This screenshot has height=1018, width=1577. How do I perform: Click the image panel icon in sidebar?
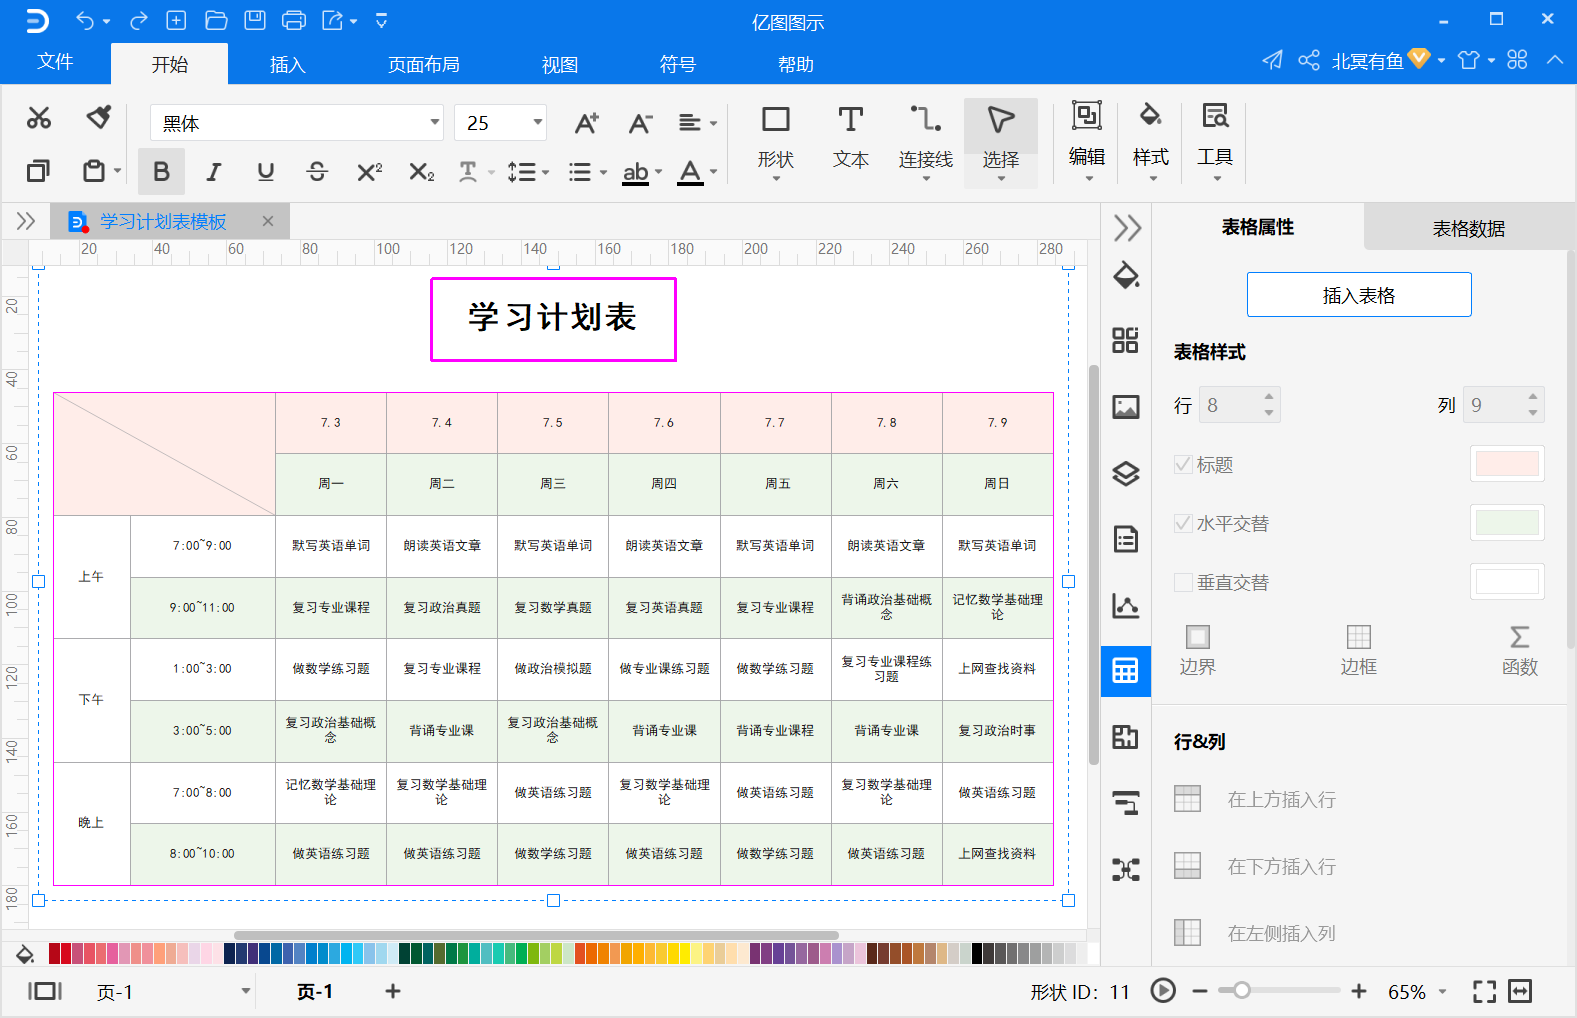[1126, 407]
